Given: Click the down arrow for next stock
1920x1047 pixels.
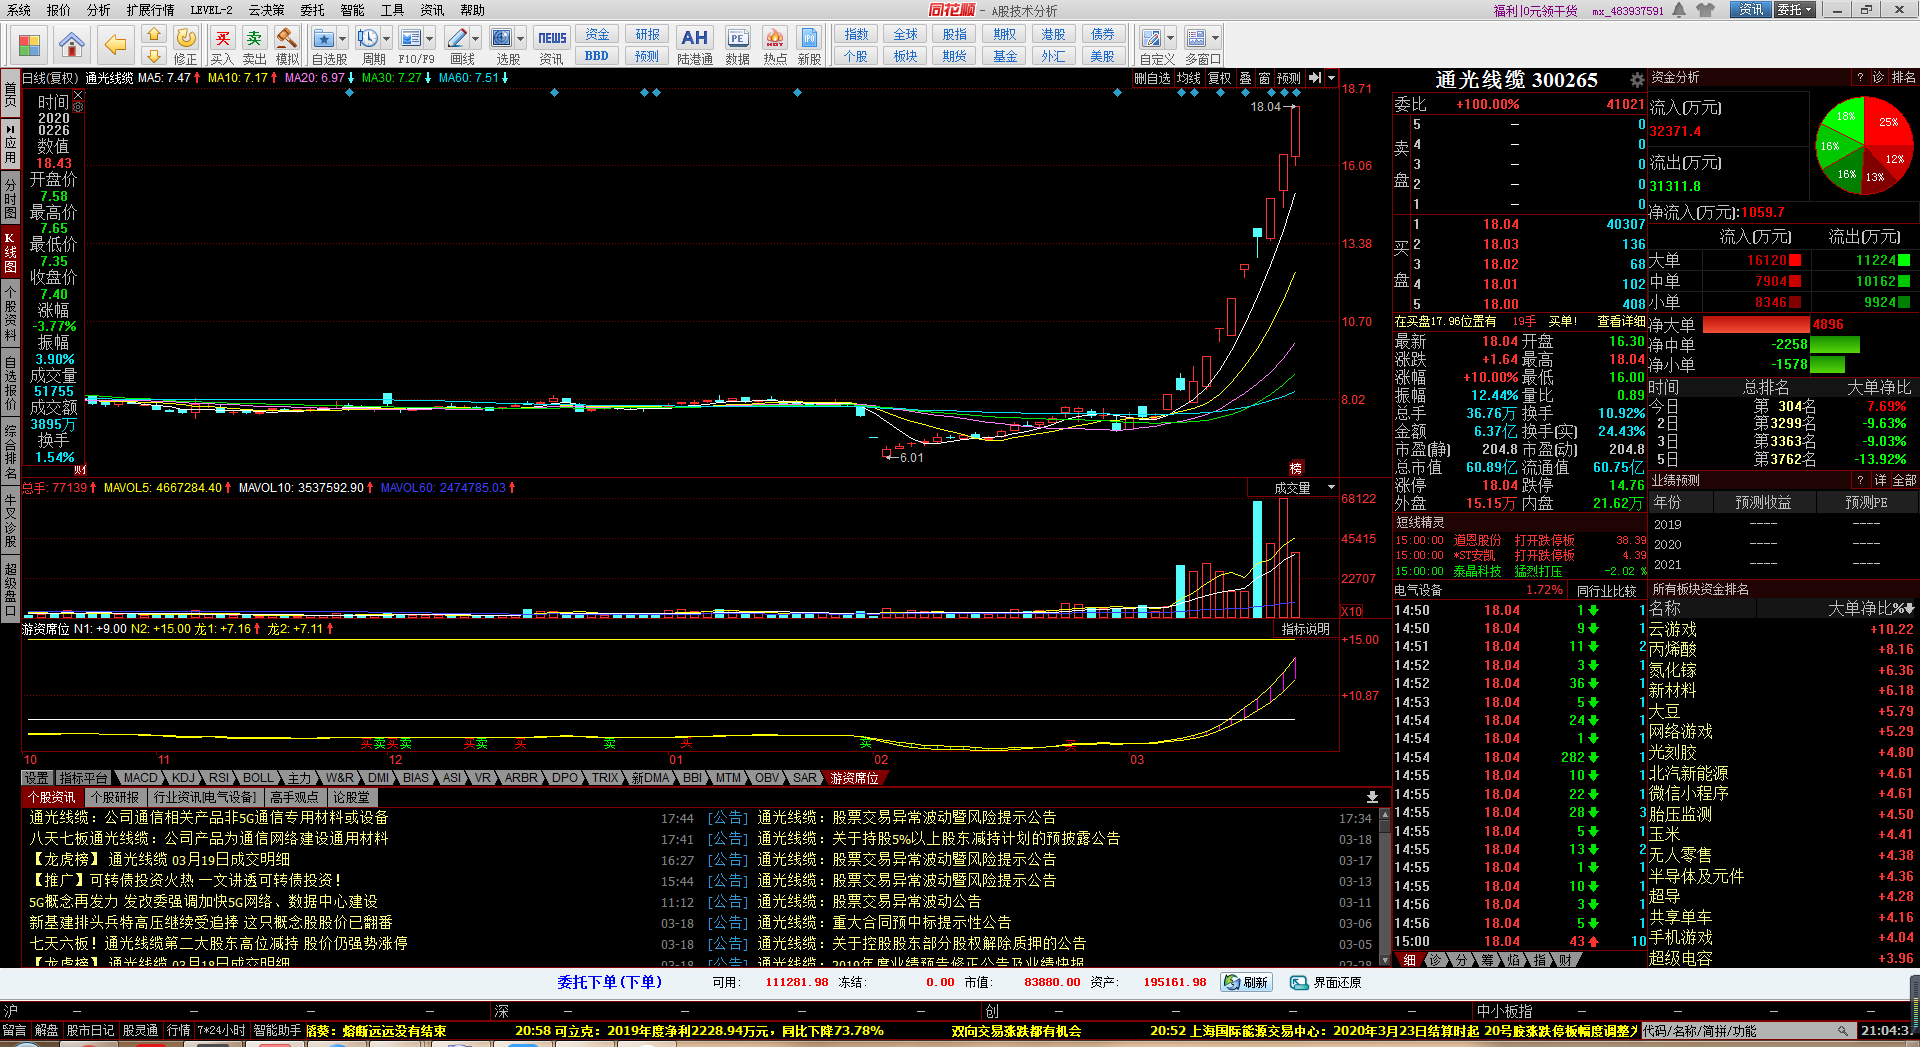Looking at the screenshot, I should (153, 57).
